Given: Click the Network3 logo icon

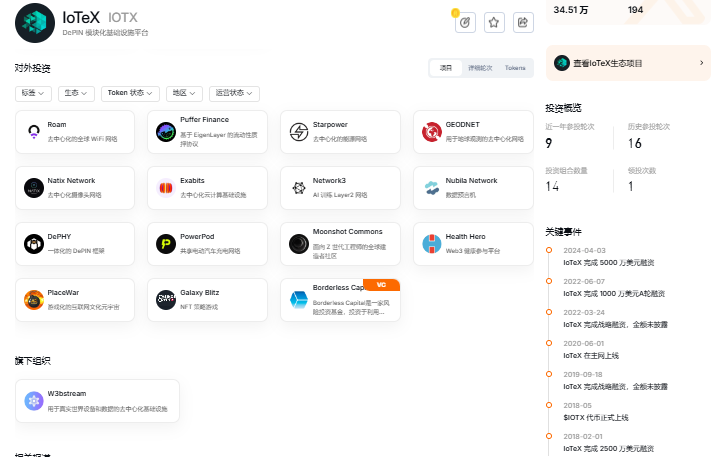Looking at the screenshot, I should tap(299, 188).
